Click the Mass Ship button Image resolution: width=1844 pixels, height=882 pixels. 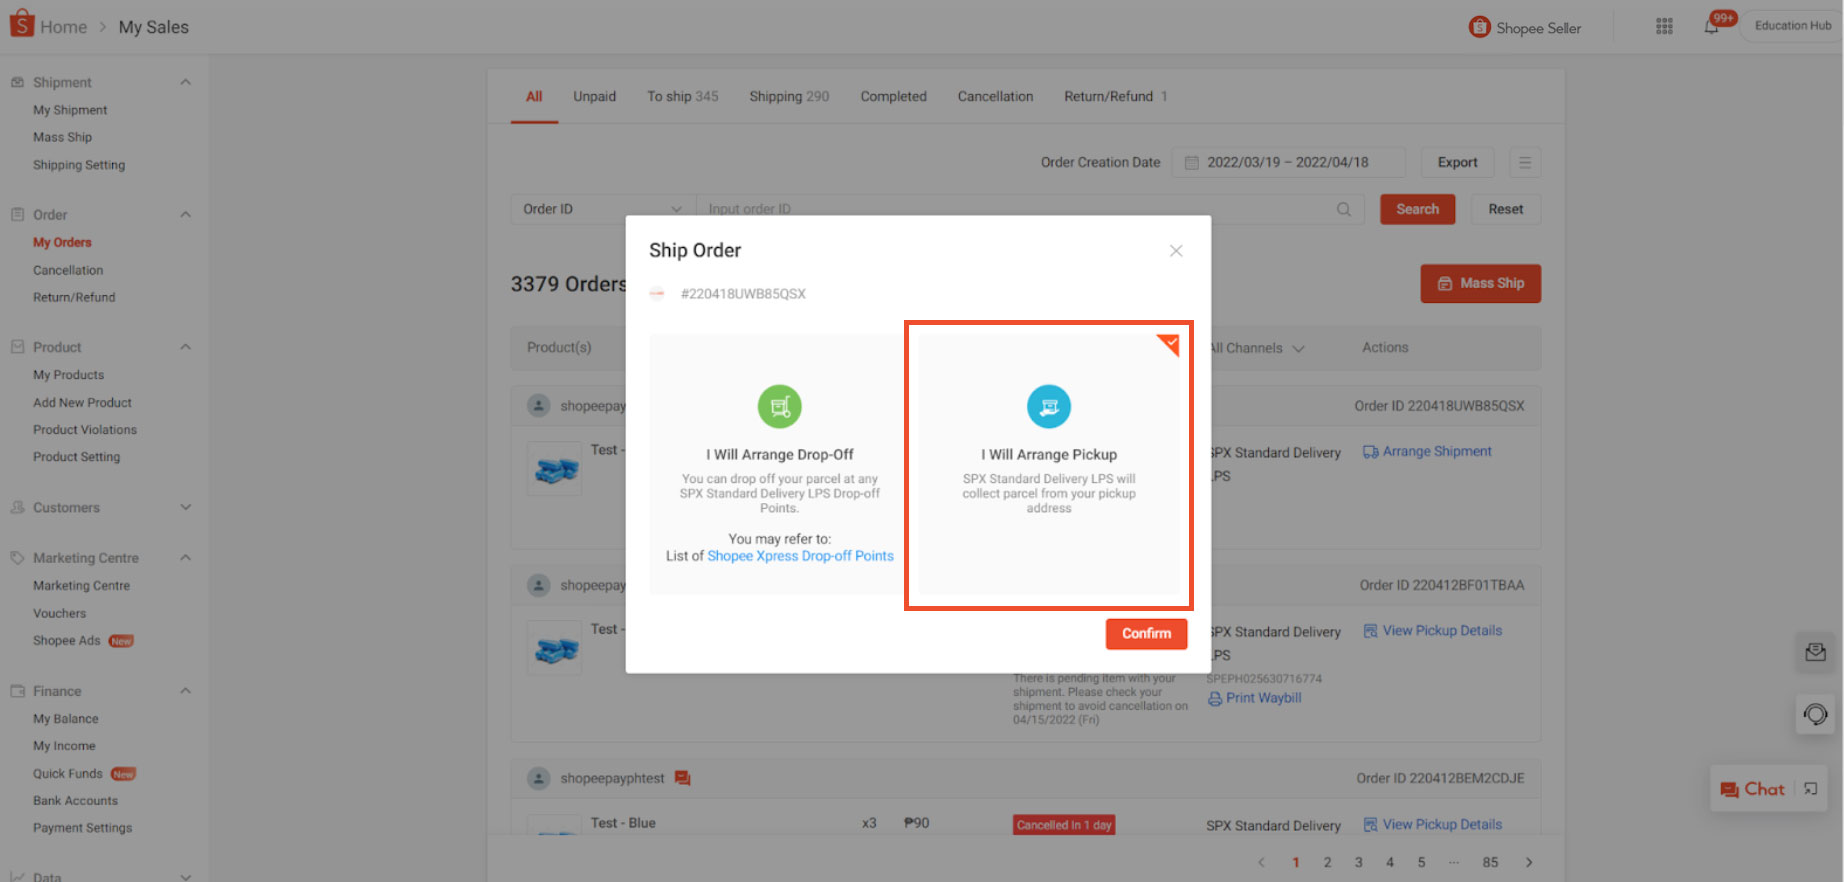(x=1480, y=284)
